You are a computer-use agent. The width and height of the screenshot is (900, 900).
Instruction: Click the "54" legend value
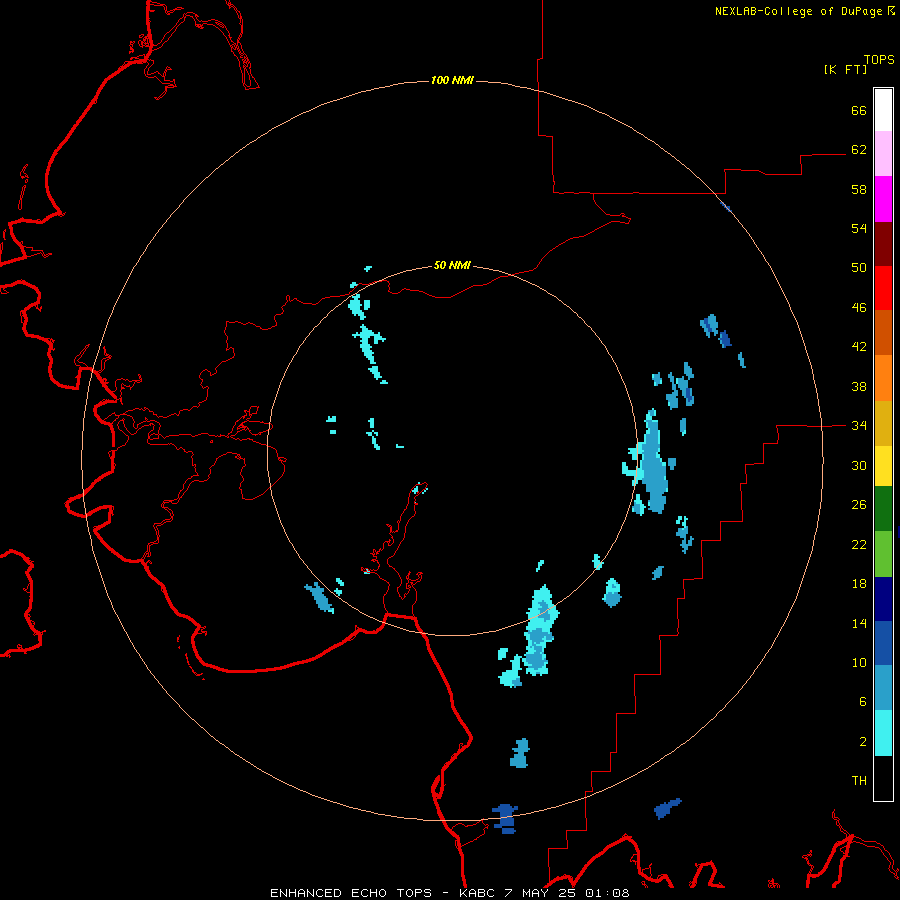point(859,228)
